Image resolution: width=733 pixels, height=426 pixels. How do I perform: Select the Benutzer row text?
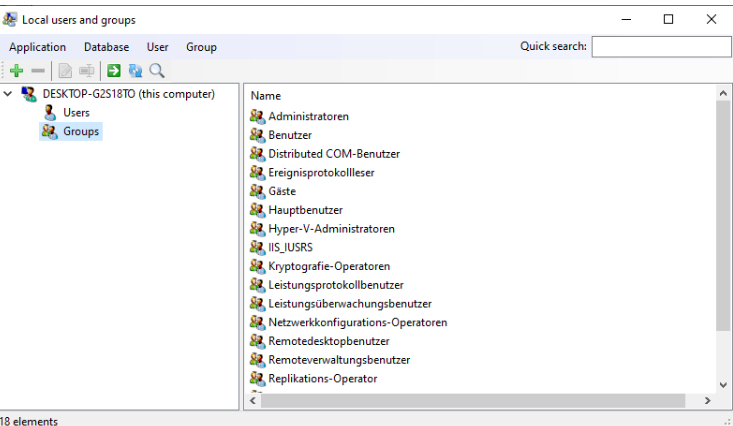click(x=290, y=135)
